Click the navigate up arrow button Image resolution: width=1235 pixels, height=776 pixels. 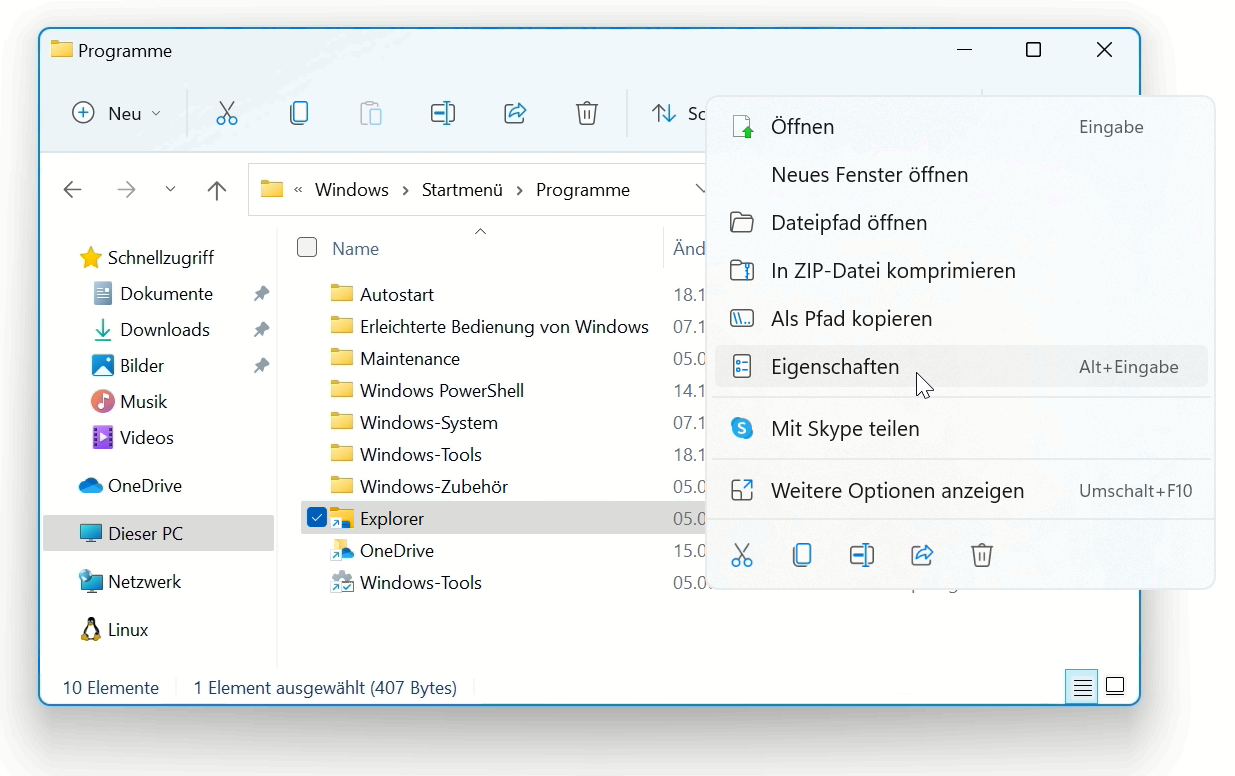click(x=217, y=189)
